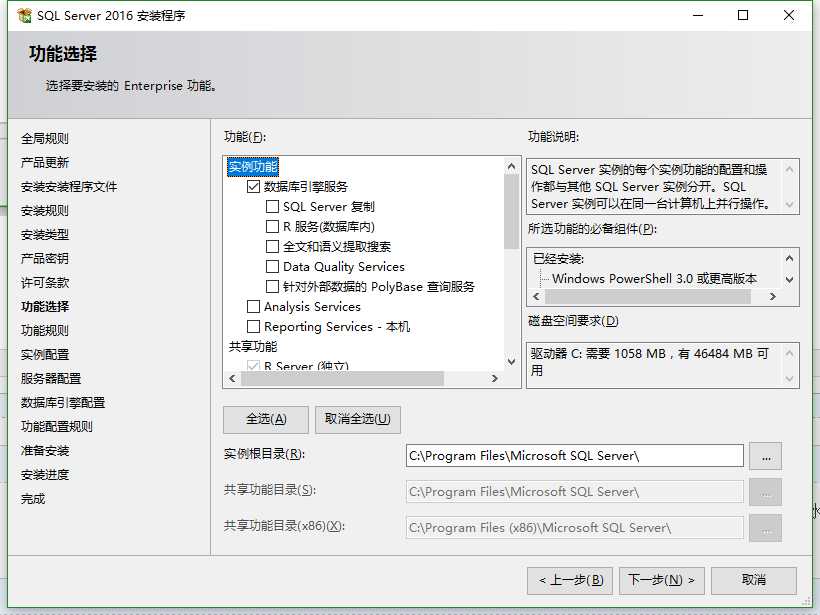Click the SQL Server installer title bar icon
820x615 pixels.
24,16
